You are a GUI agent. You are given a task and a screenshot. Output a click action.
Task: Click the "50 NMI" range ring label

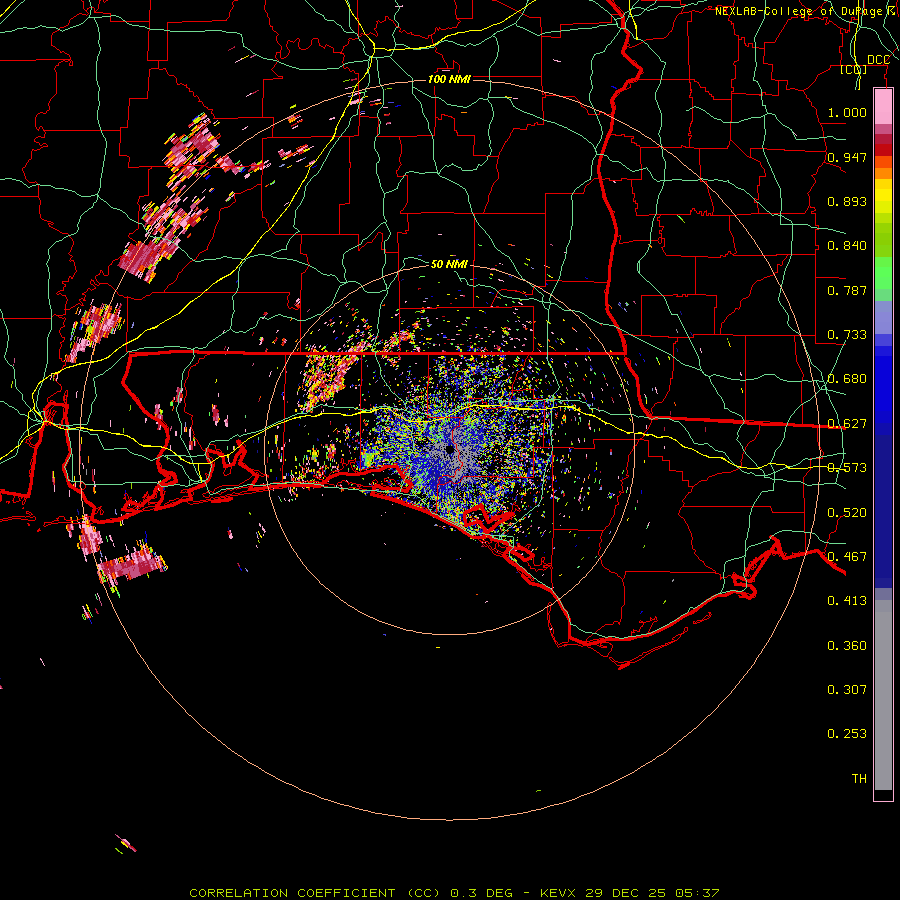coord(449,264)
